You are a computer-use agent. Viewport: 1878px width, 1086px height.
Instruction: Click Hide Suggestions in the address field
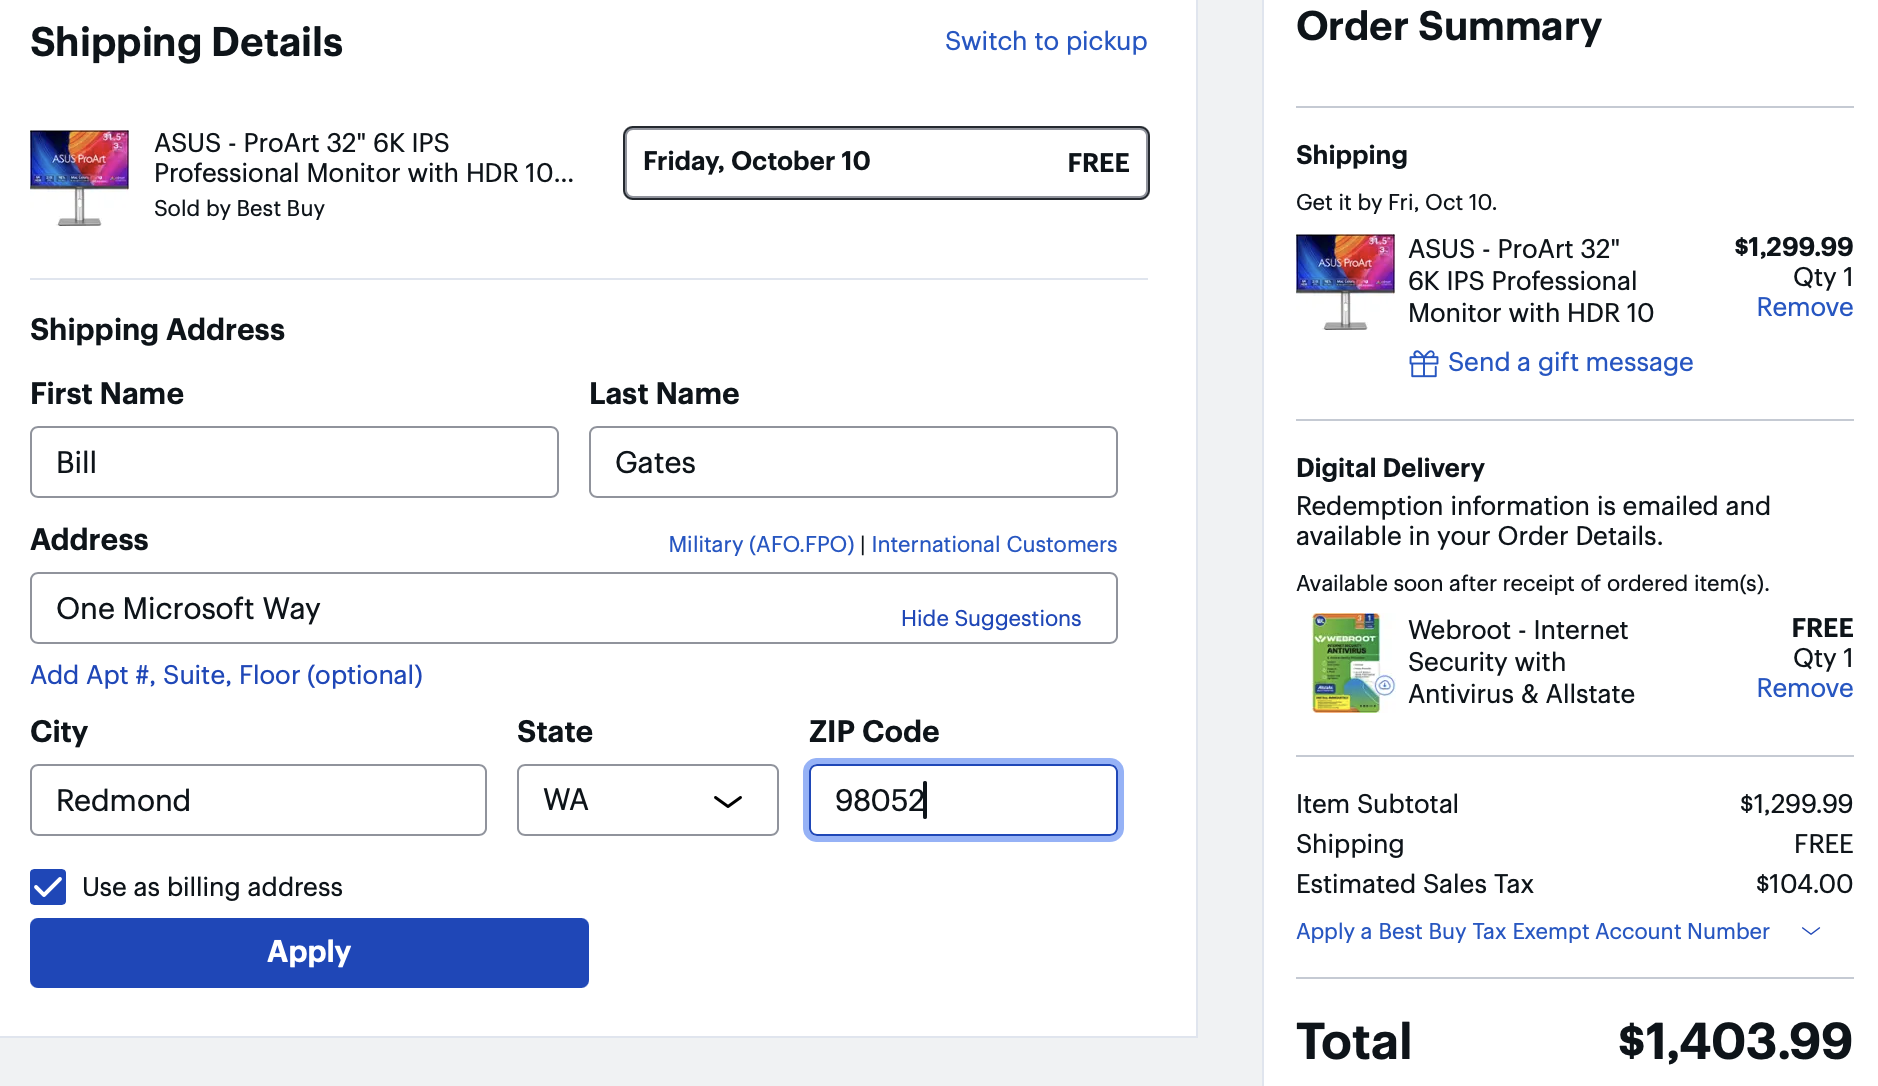990,618
